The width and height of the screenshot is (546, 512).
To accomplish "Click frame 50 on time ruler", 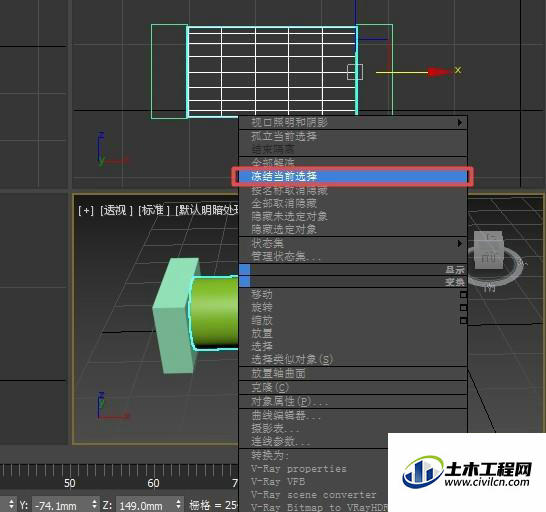I will 70,483.
